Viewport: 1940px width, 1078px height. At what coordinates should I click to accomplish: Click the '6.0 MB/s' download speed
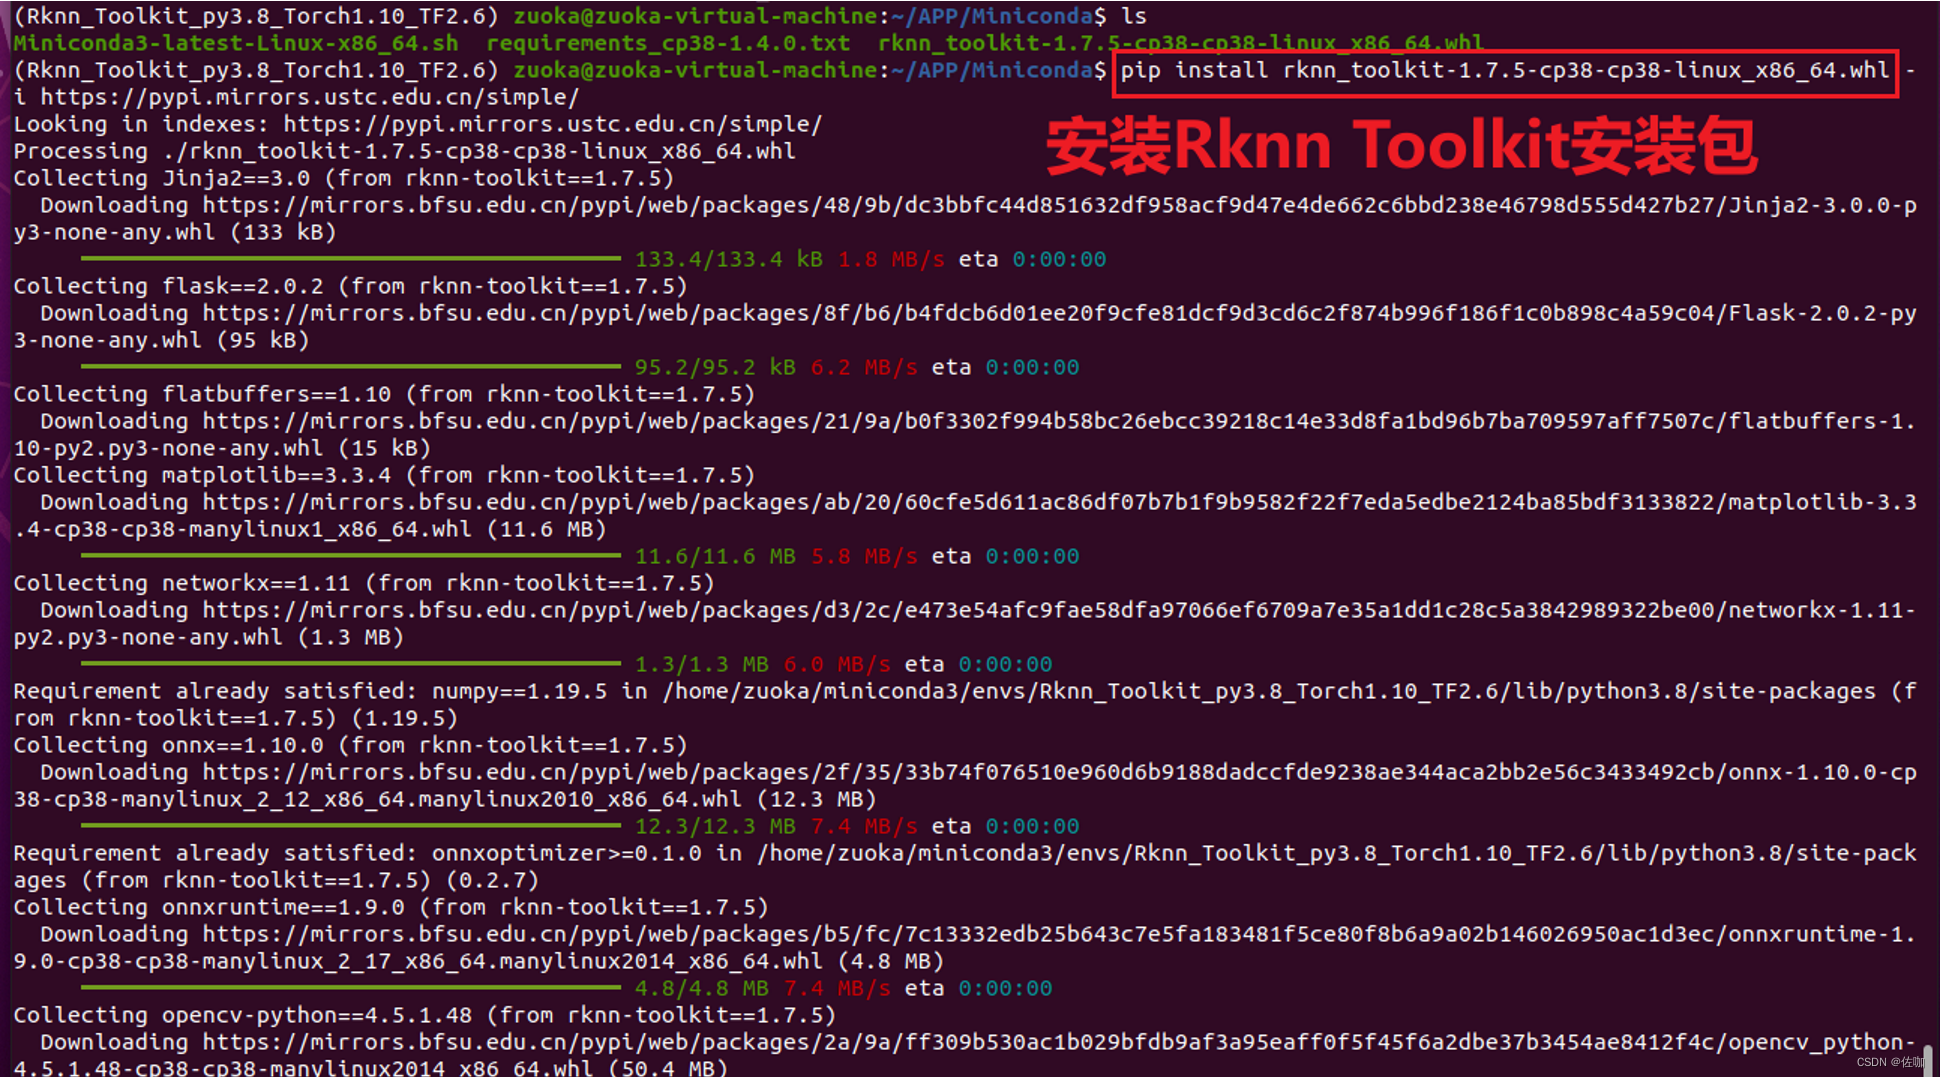[837, 664]
